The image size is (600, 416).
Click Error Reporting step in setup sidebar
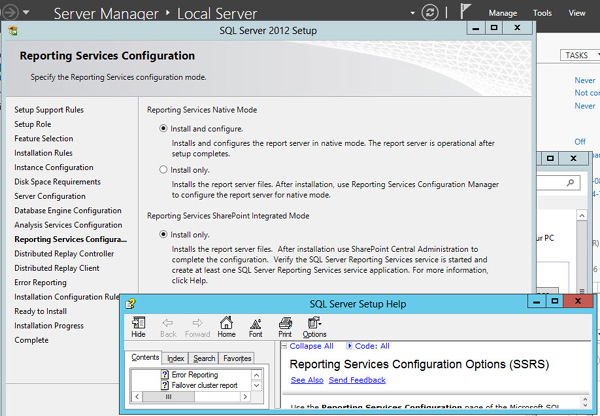(x=40, y=282)
